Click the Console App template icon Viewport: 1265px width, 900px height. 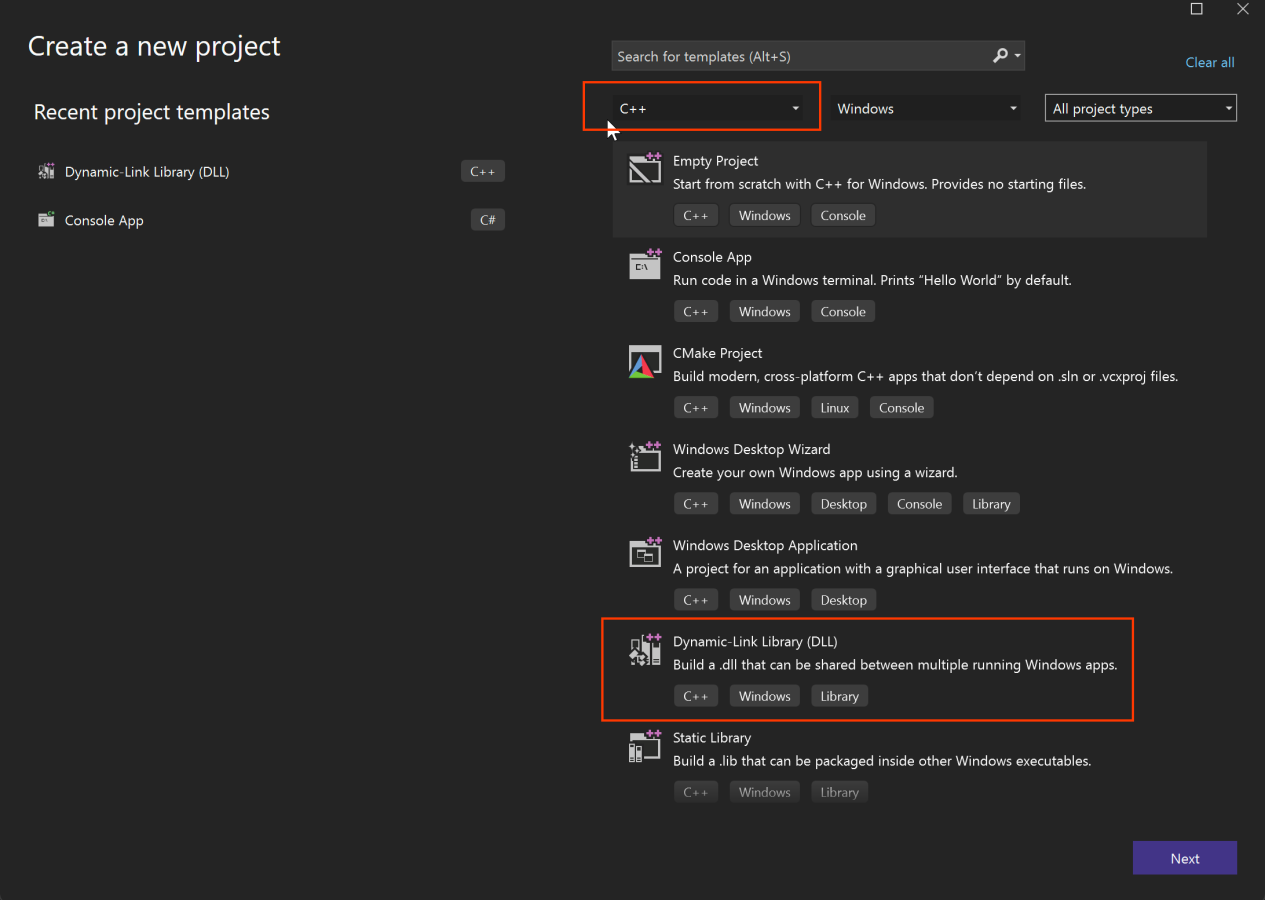(645, 264)
